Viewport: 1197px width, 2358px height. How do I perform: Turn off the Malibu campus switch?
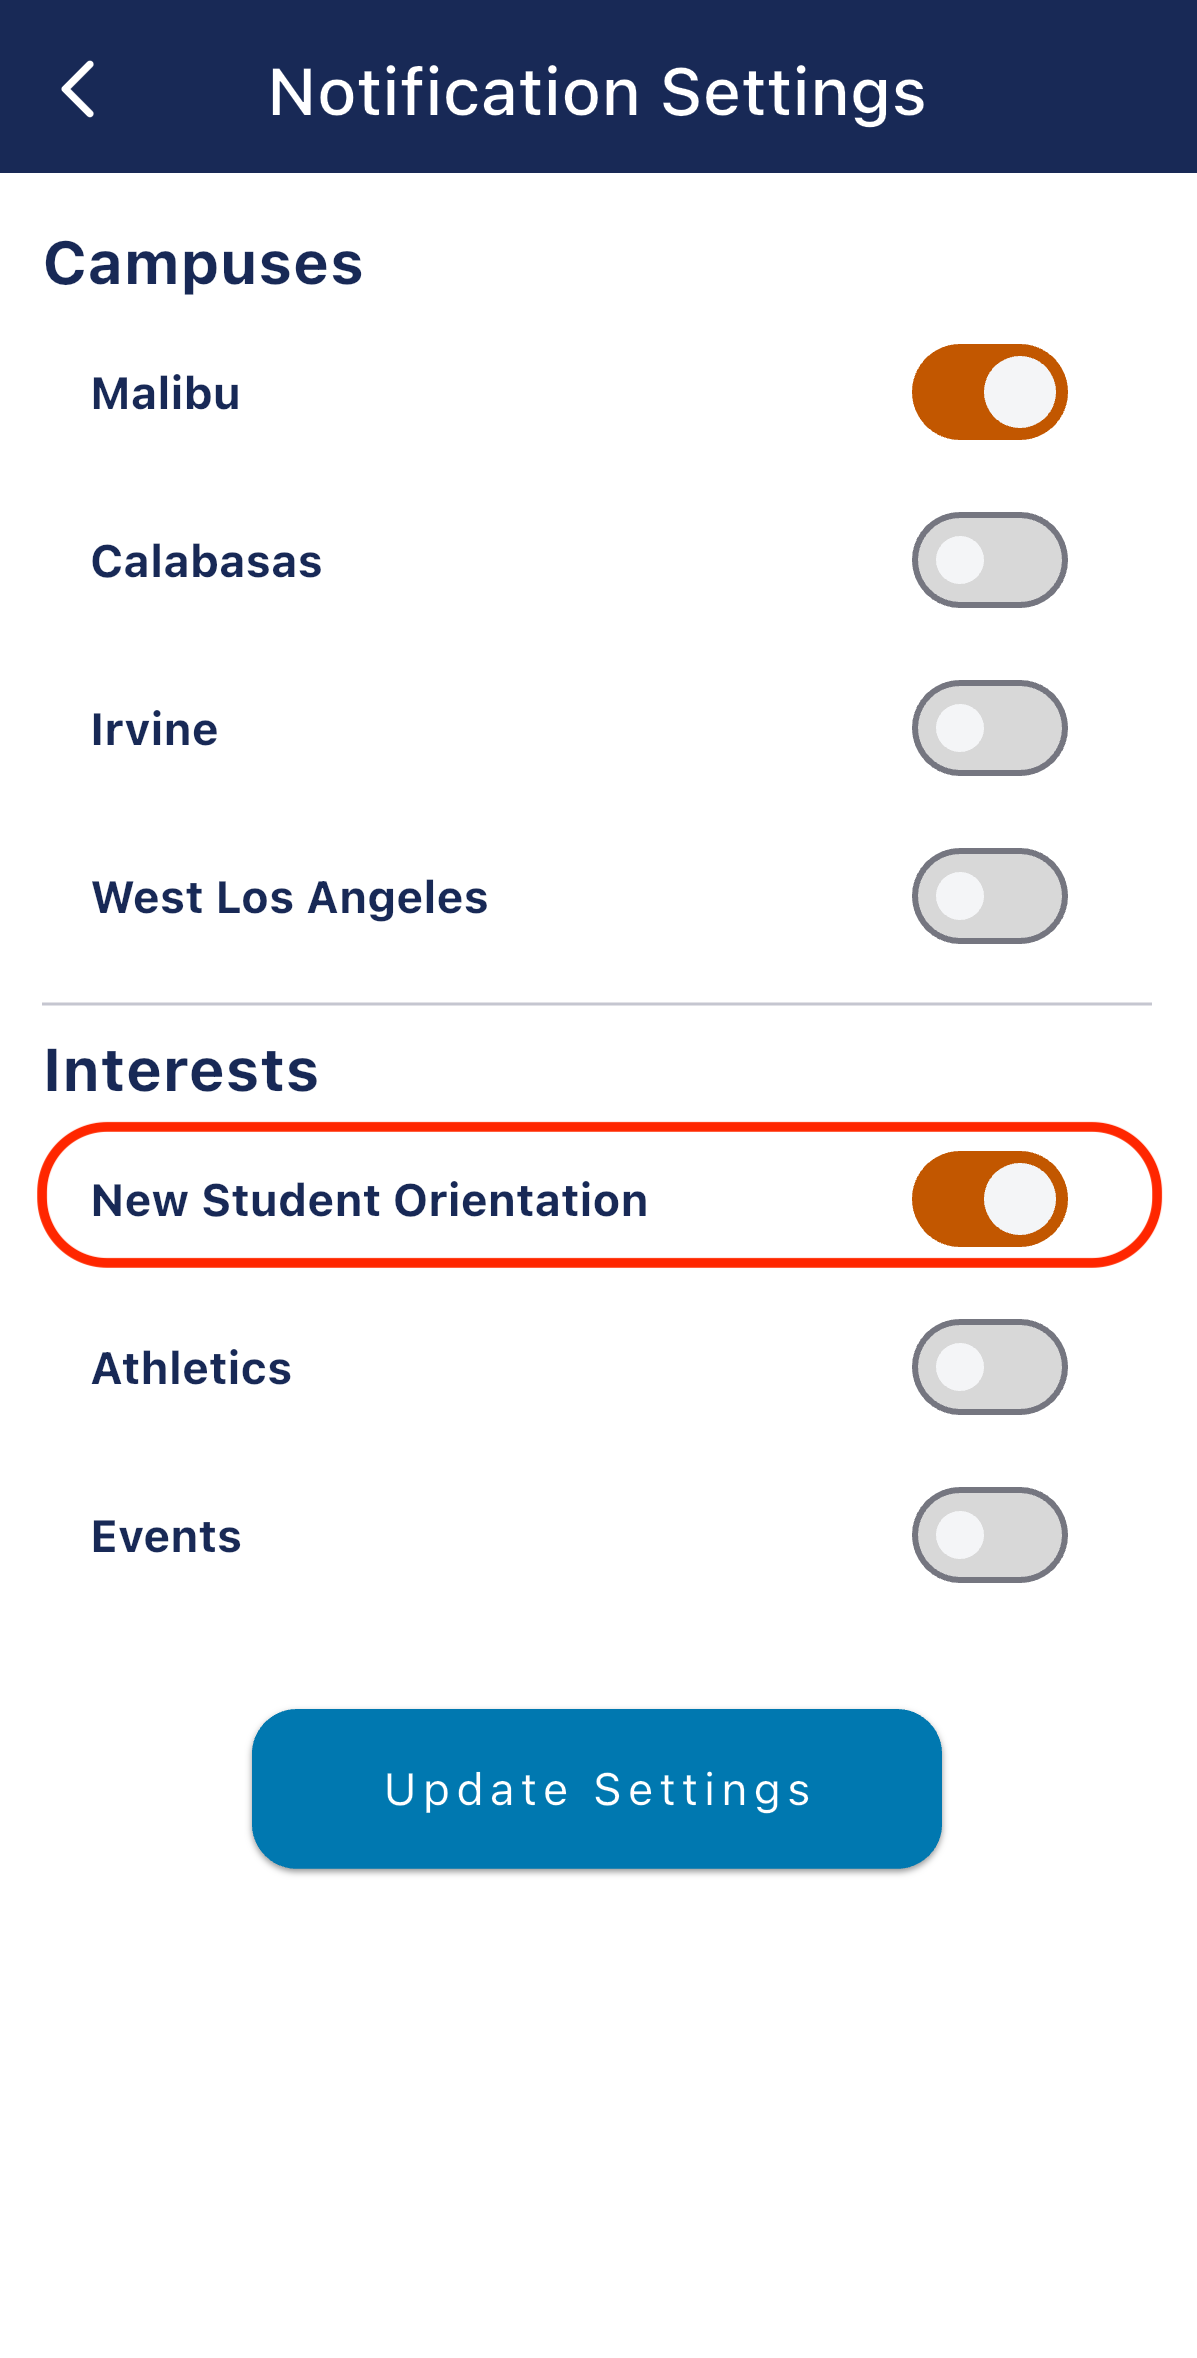tap(989, 392)
